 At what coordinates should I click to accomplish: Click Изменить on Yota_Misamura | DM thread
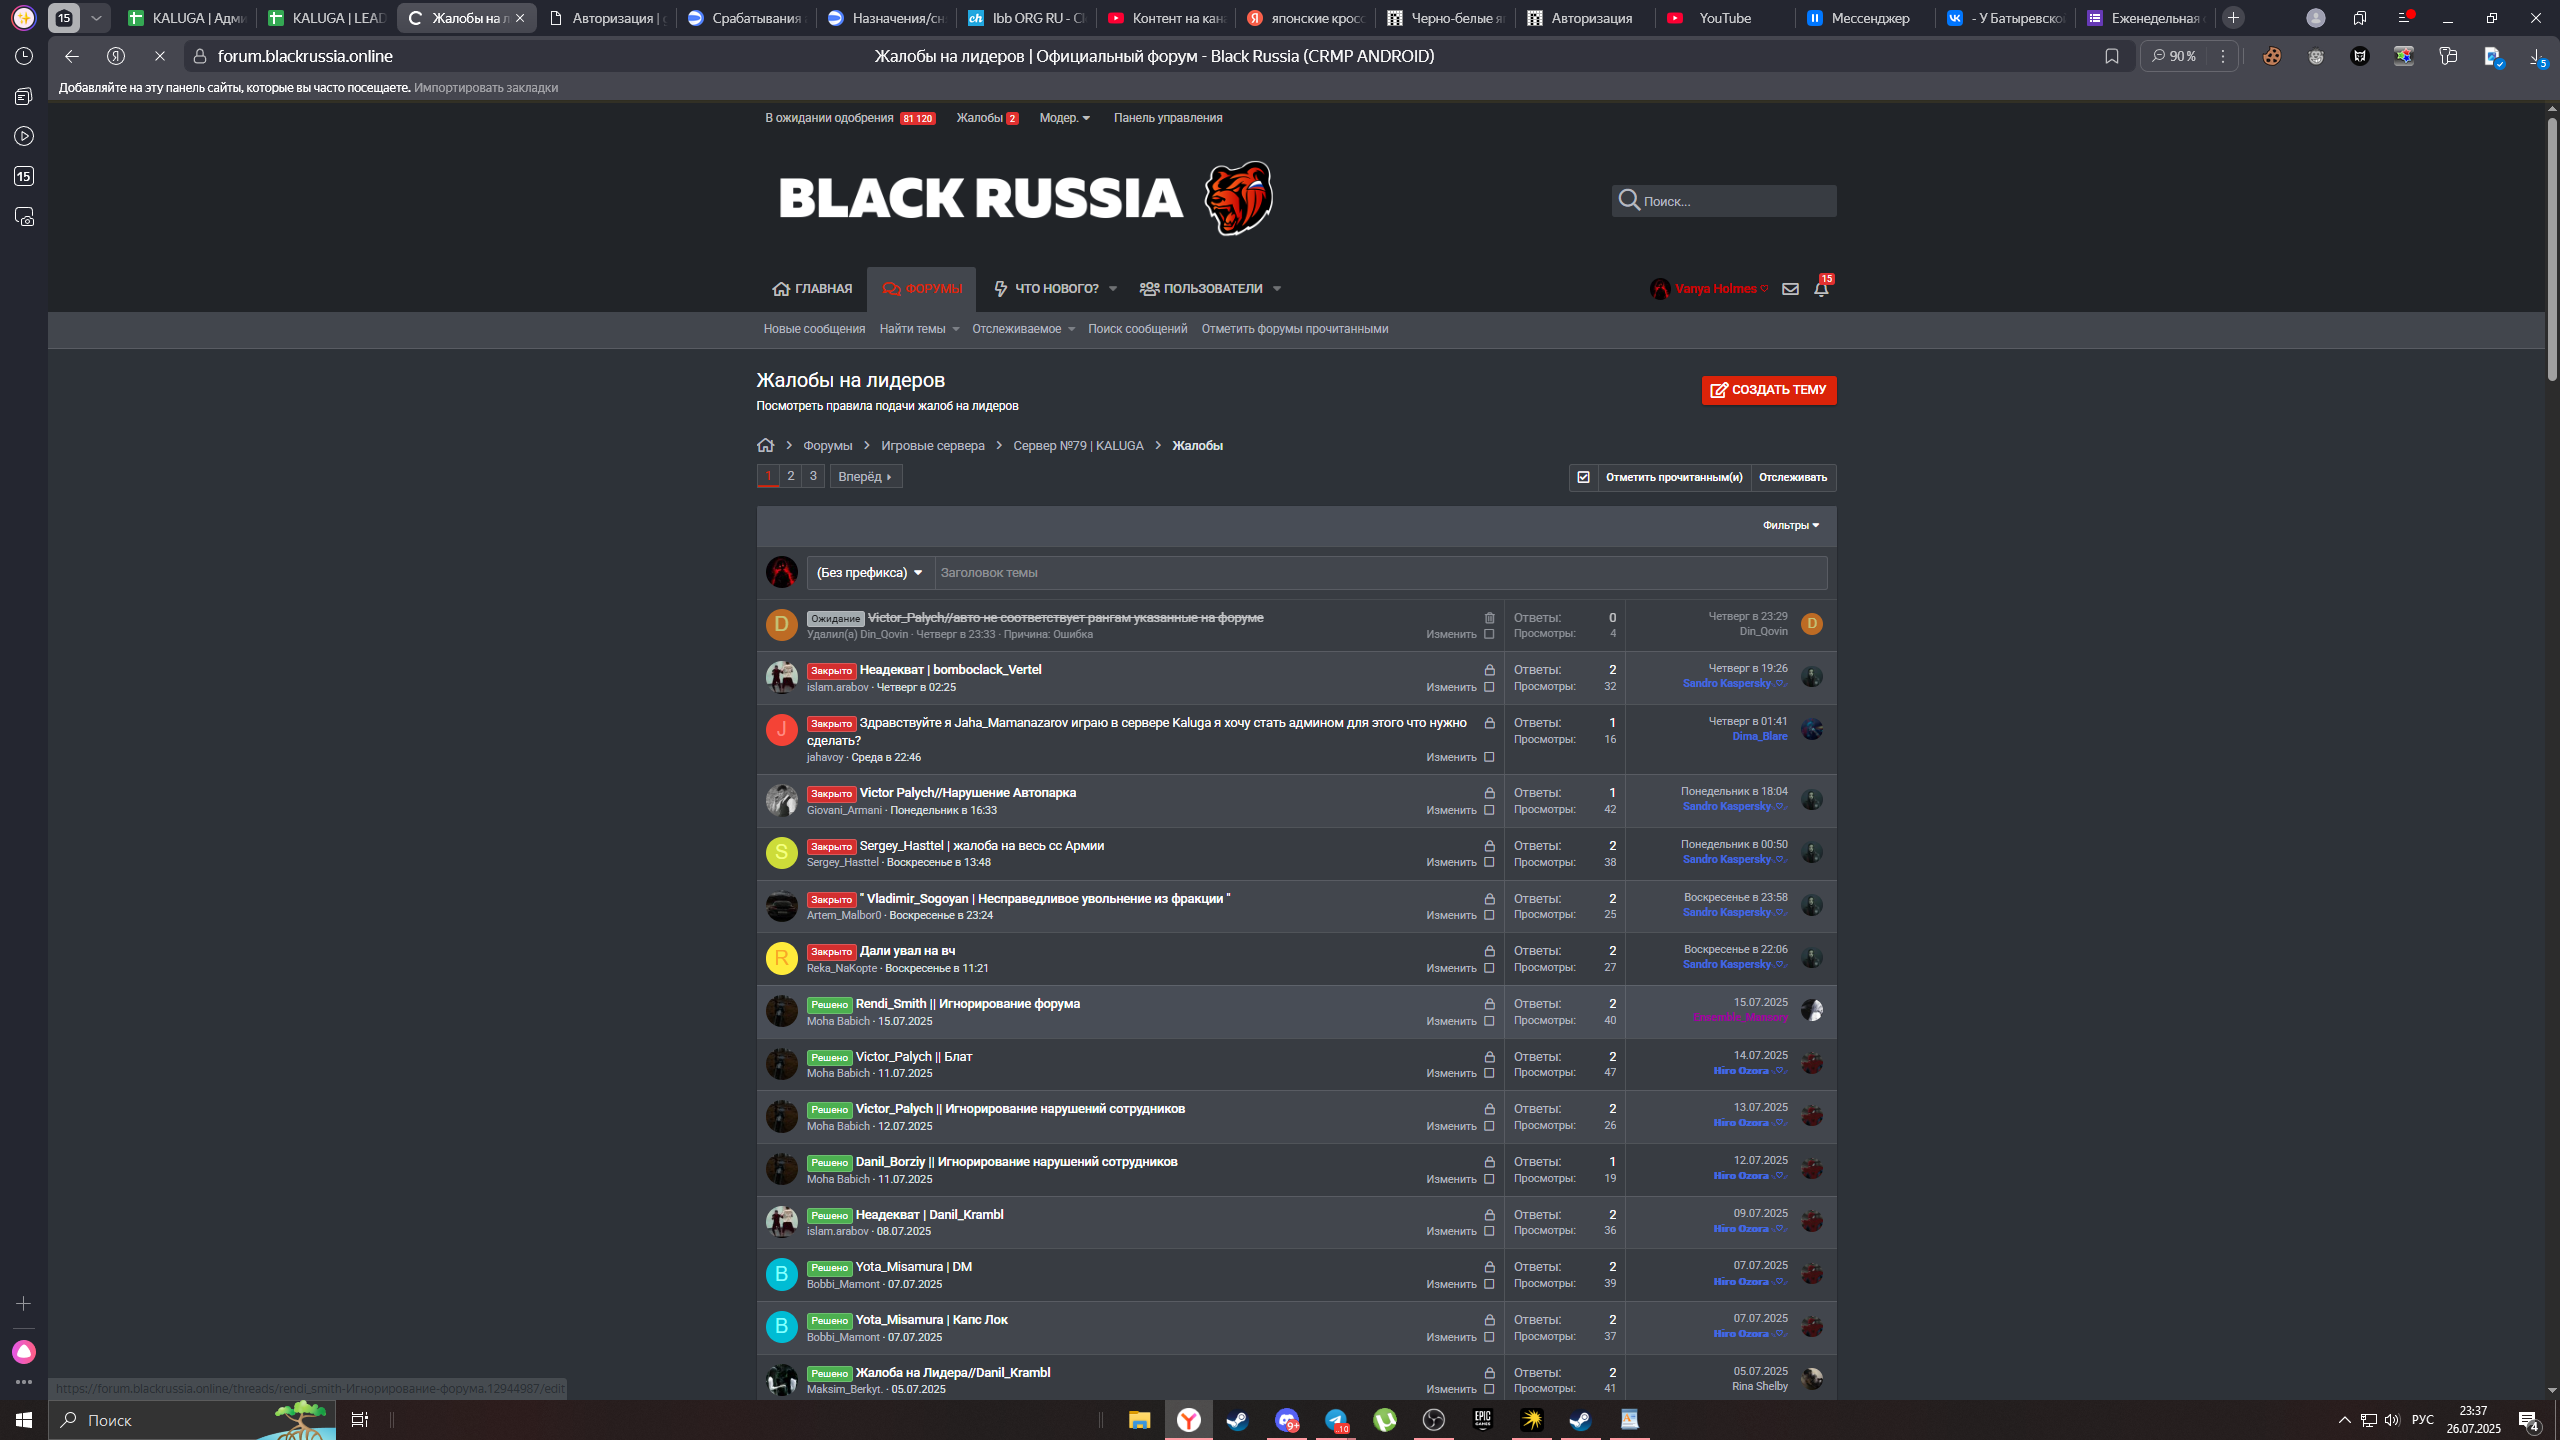[x=1451, y=1284]
